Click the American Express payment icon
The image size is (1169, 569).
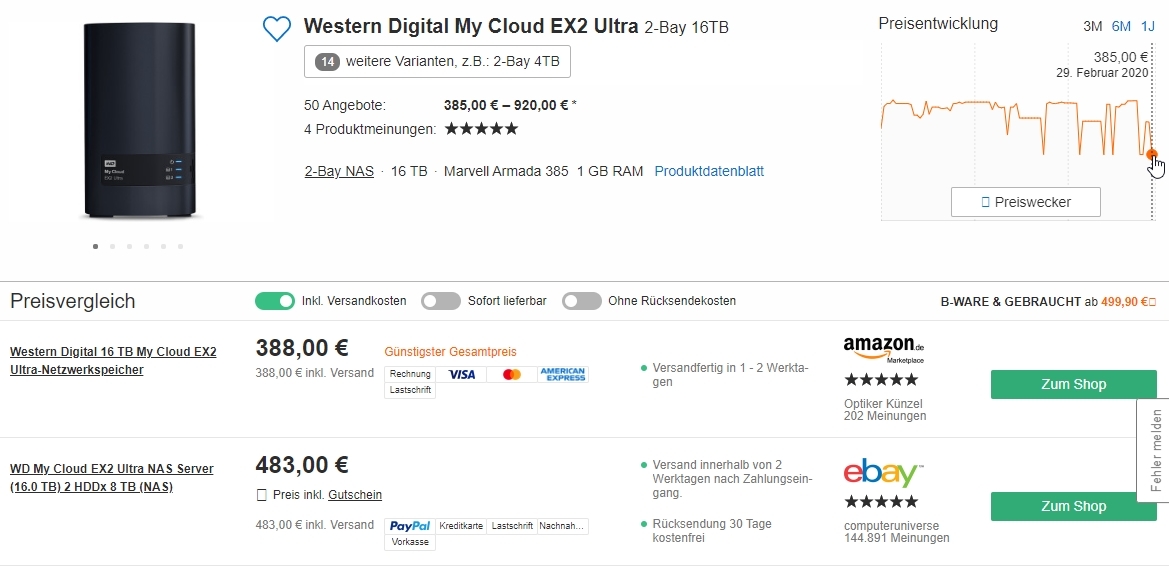tap(563, 374)
